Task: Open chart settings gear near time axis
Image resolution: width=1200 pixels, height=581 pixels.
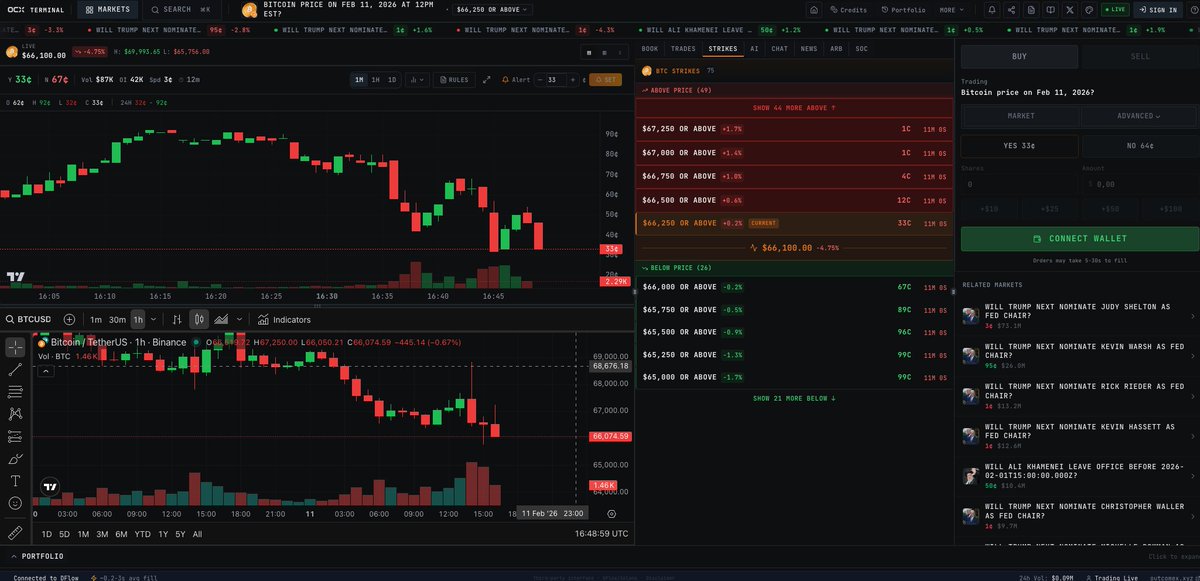Action: pos(612,513)
